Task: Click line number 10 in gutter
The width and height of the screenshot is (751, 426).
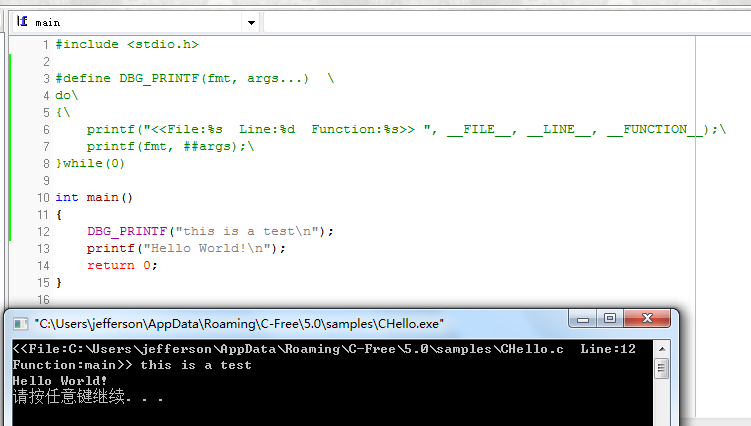Action: click(x=43, y=198)
